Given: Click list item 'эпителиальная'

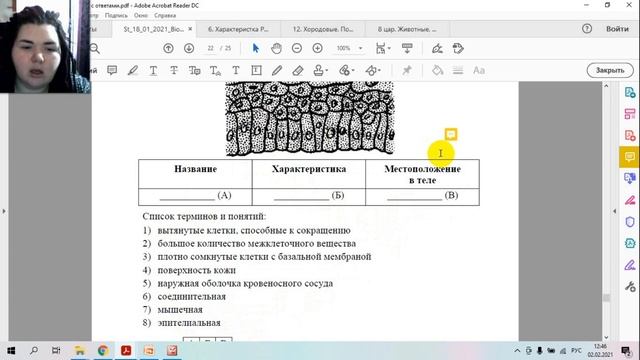Looking at the screenshot, I should pyautogui.click(x=189, y=322).
